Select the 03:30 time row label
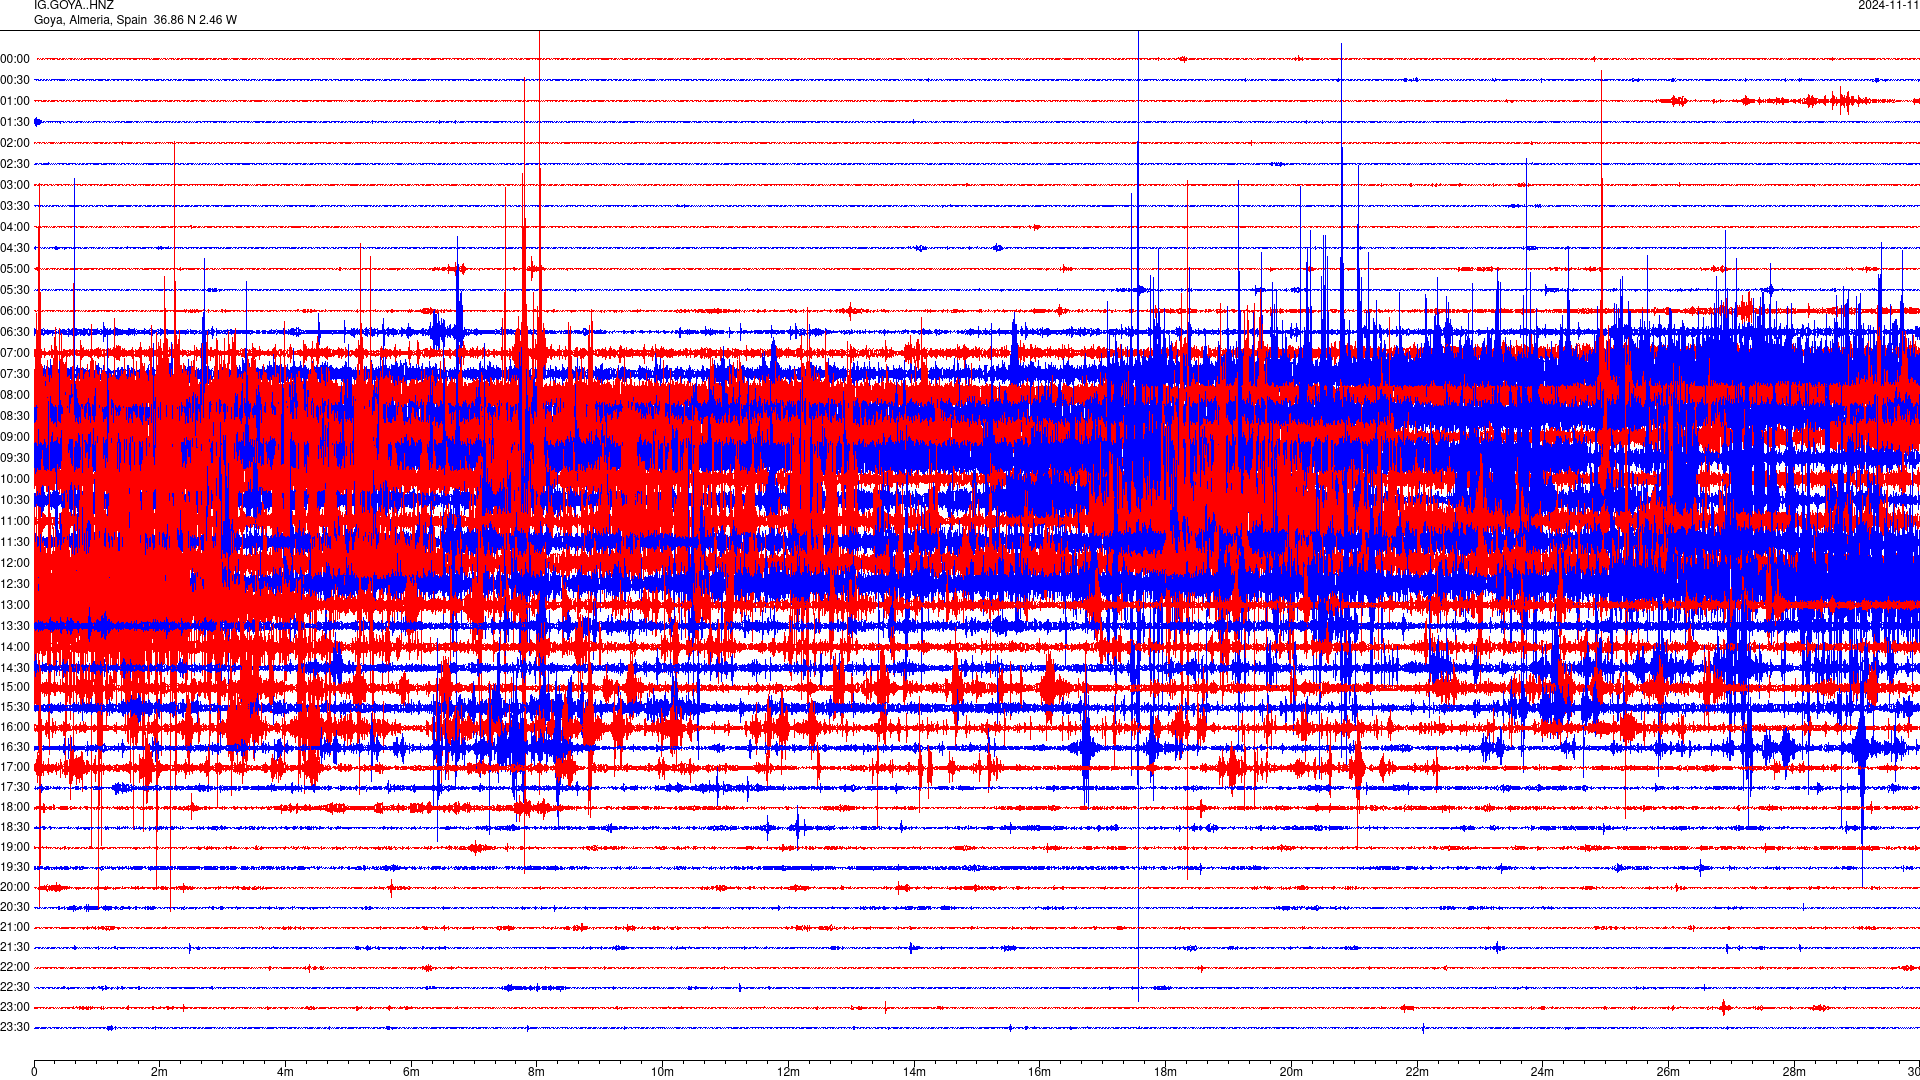The image size is (1920, 1080). click(15, 206)
